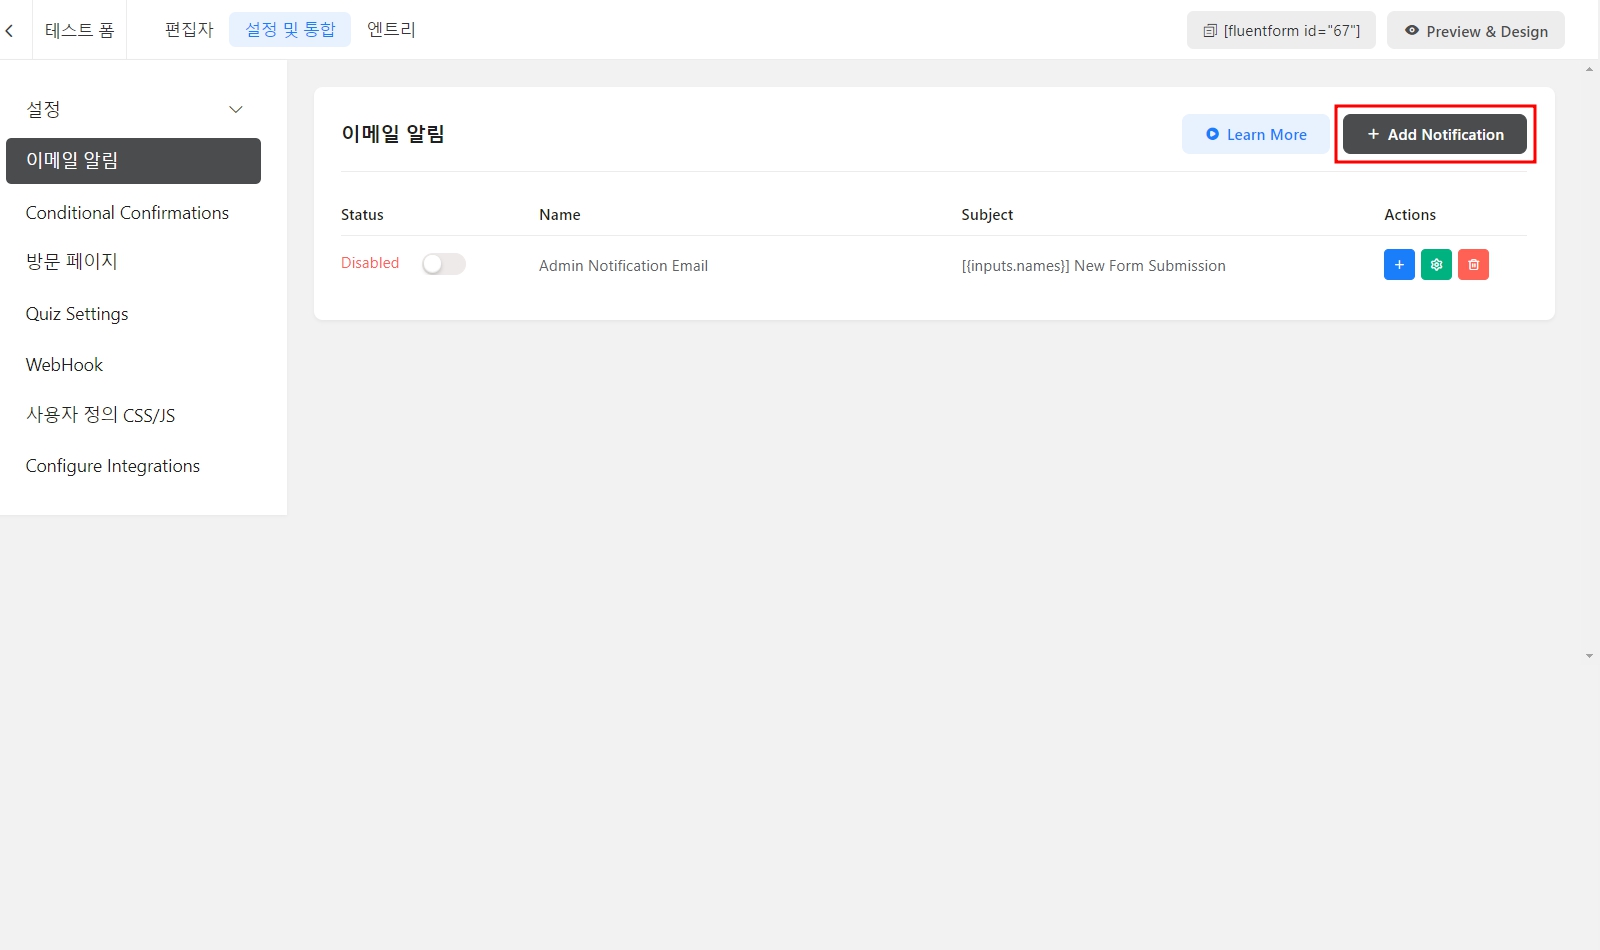The height and width of the screenshot is (950, 1600).
Task: Enable the Admin Notification Email toggle
Action: click(x=444, y=264)
